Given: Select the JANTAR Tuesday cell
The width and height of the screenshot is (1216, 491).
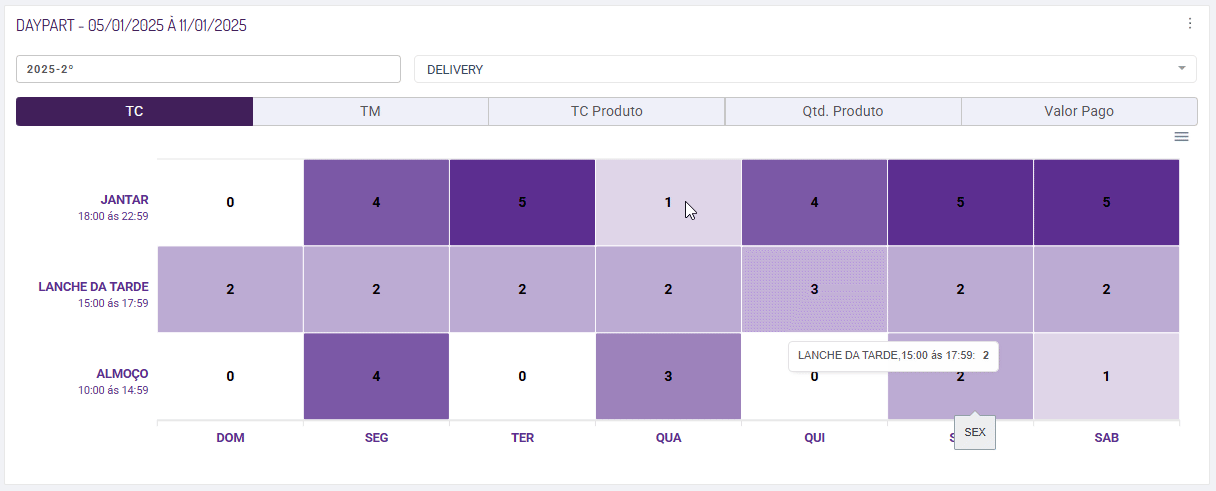Looking at the screenshot, I should tap(522, 202).
